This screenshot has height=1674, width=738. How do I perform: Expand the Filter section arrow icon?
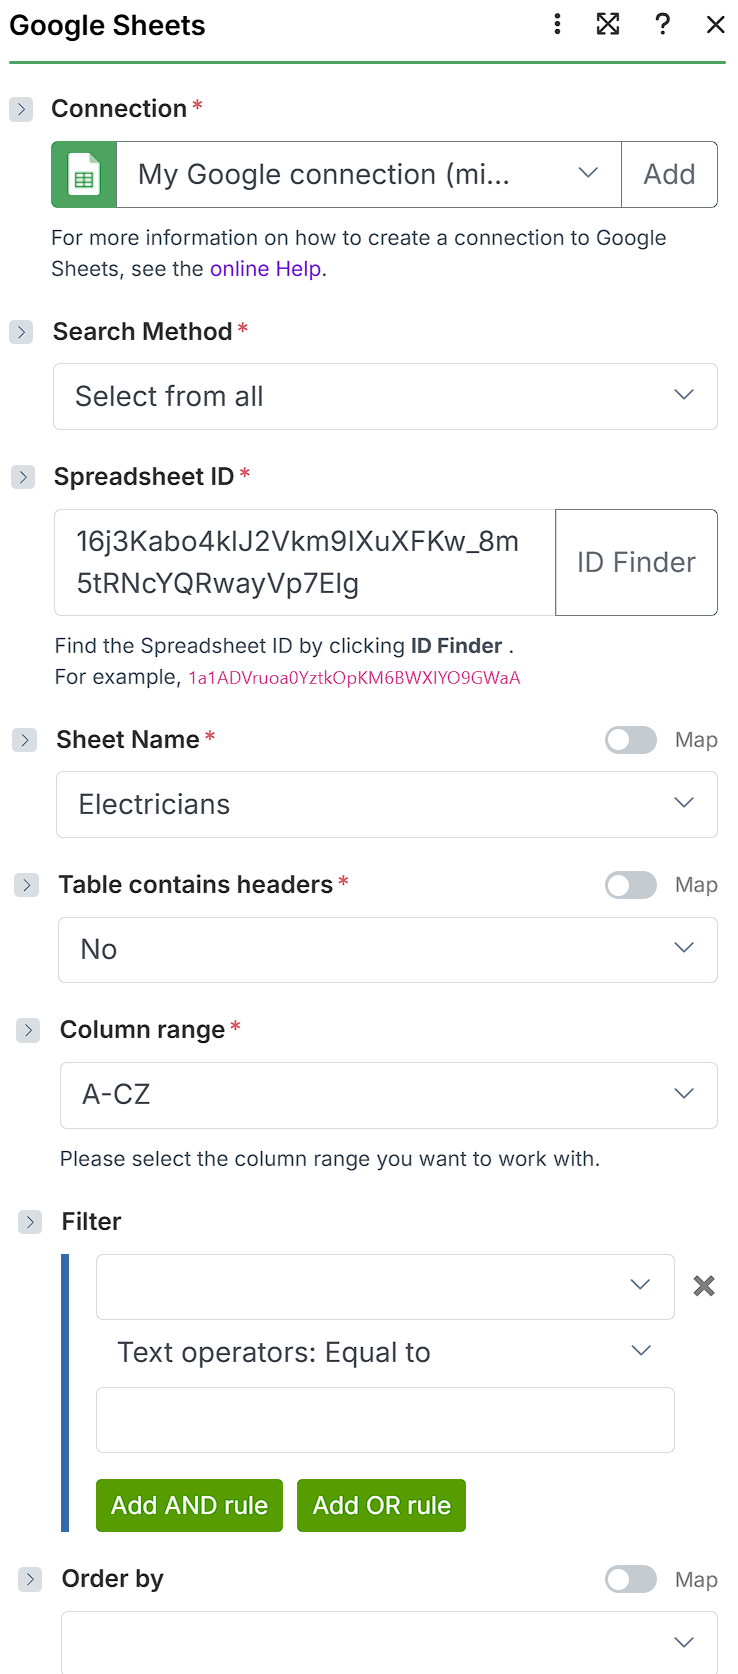(30, 1222)
